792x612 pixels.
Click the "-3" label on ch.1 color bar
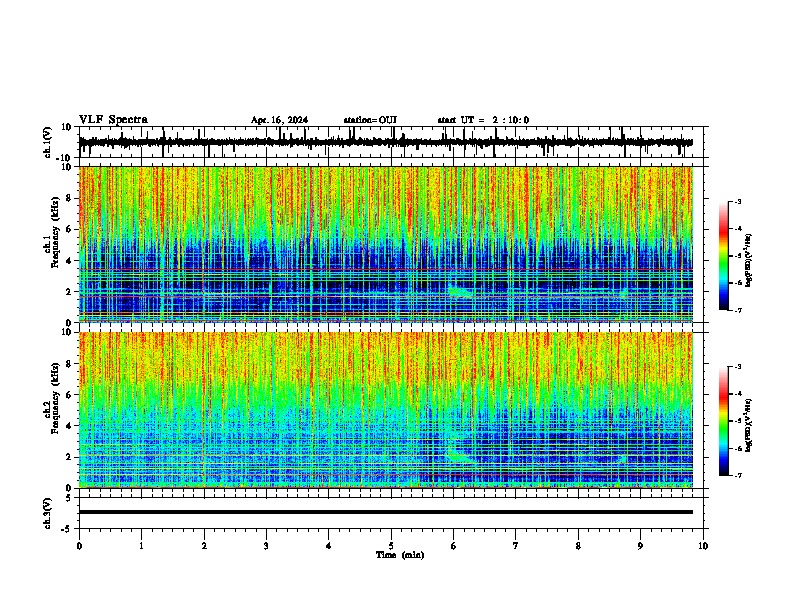tap(737, 201)
